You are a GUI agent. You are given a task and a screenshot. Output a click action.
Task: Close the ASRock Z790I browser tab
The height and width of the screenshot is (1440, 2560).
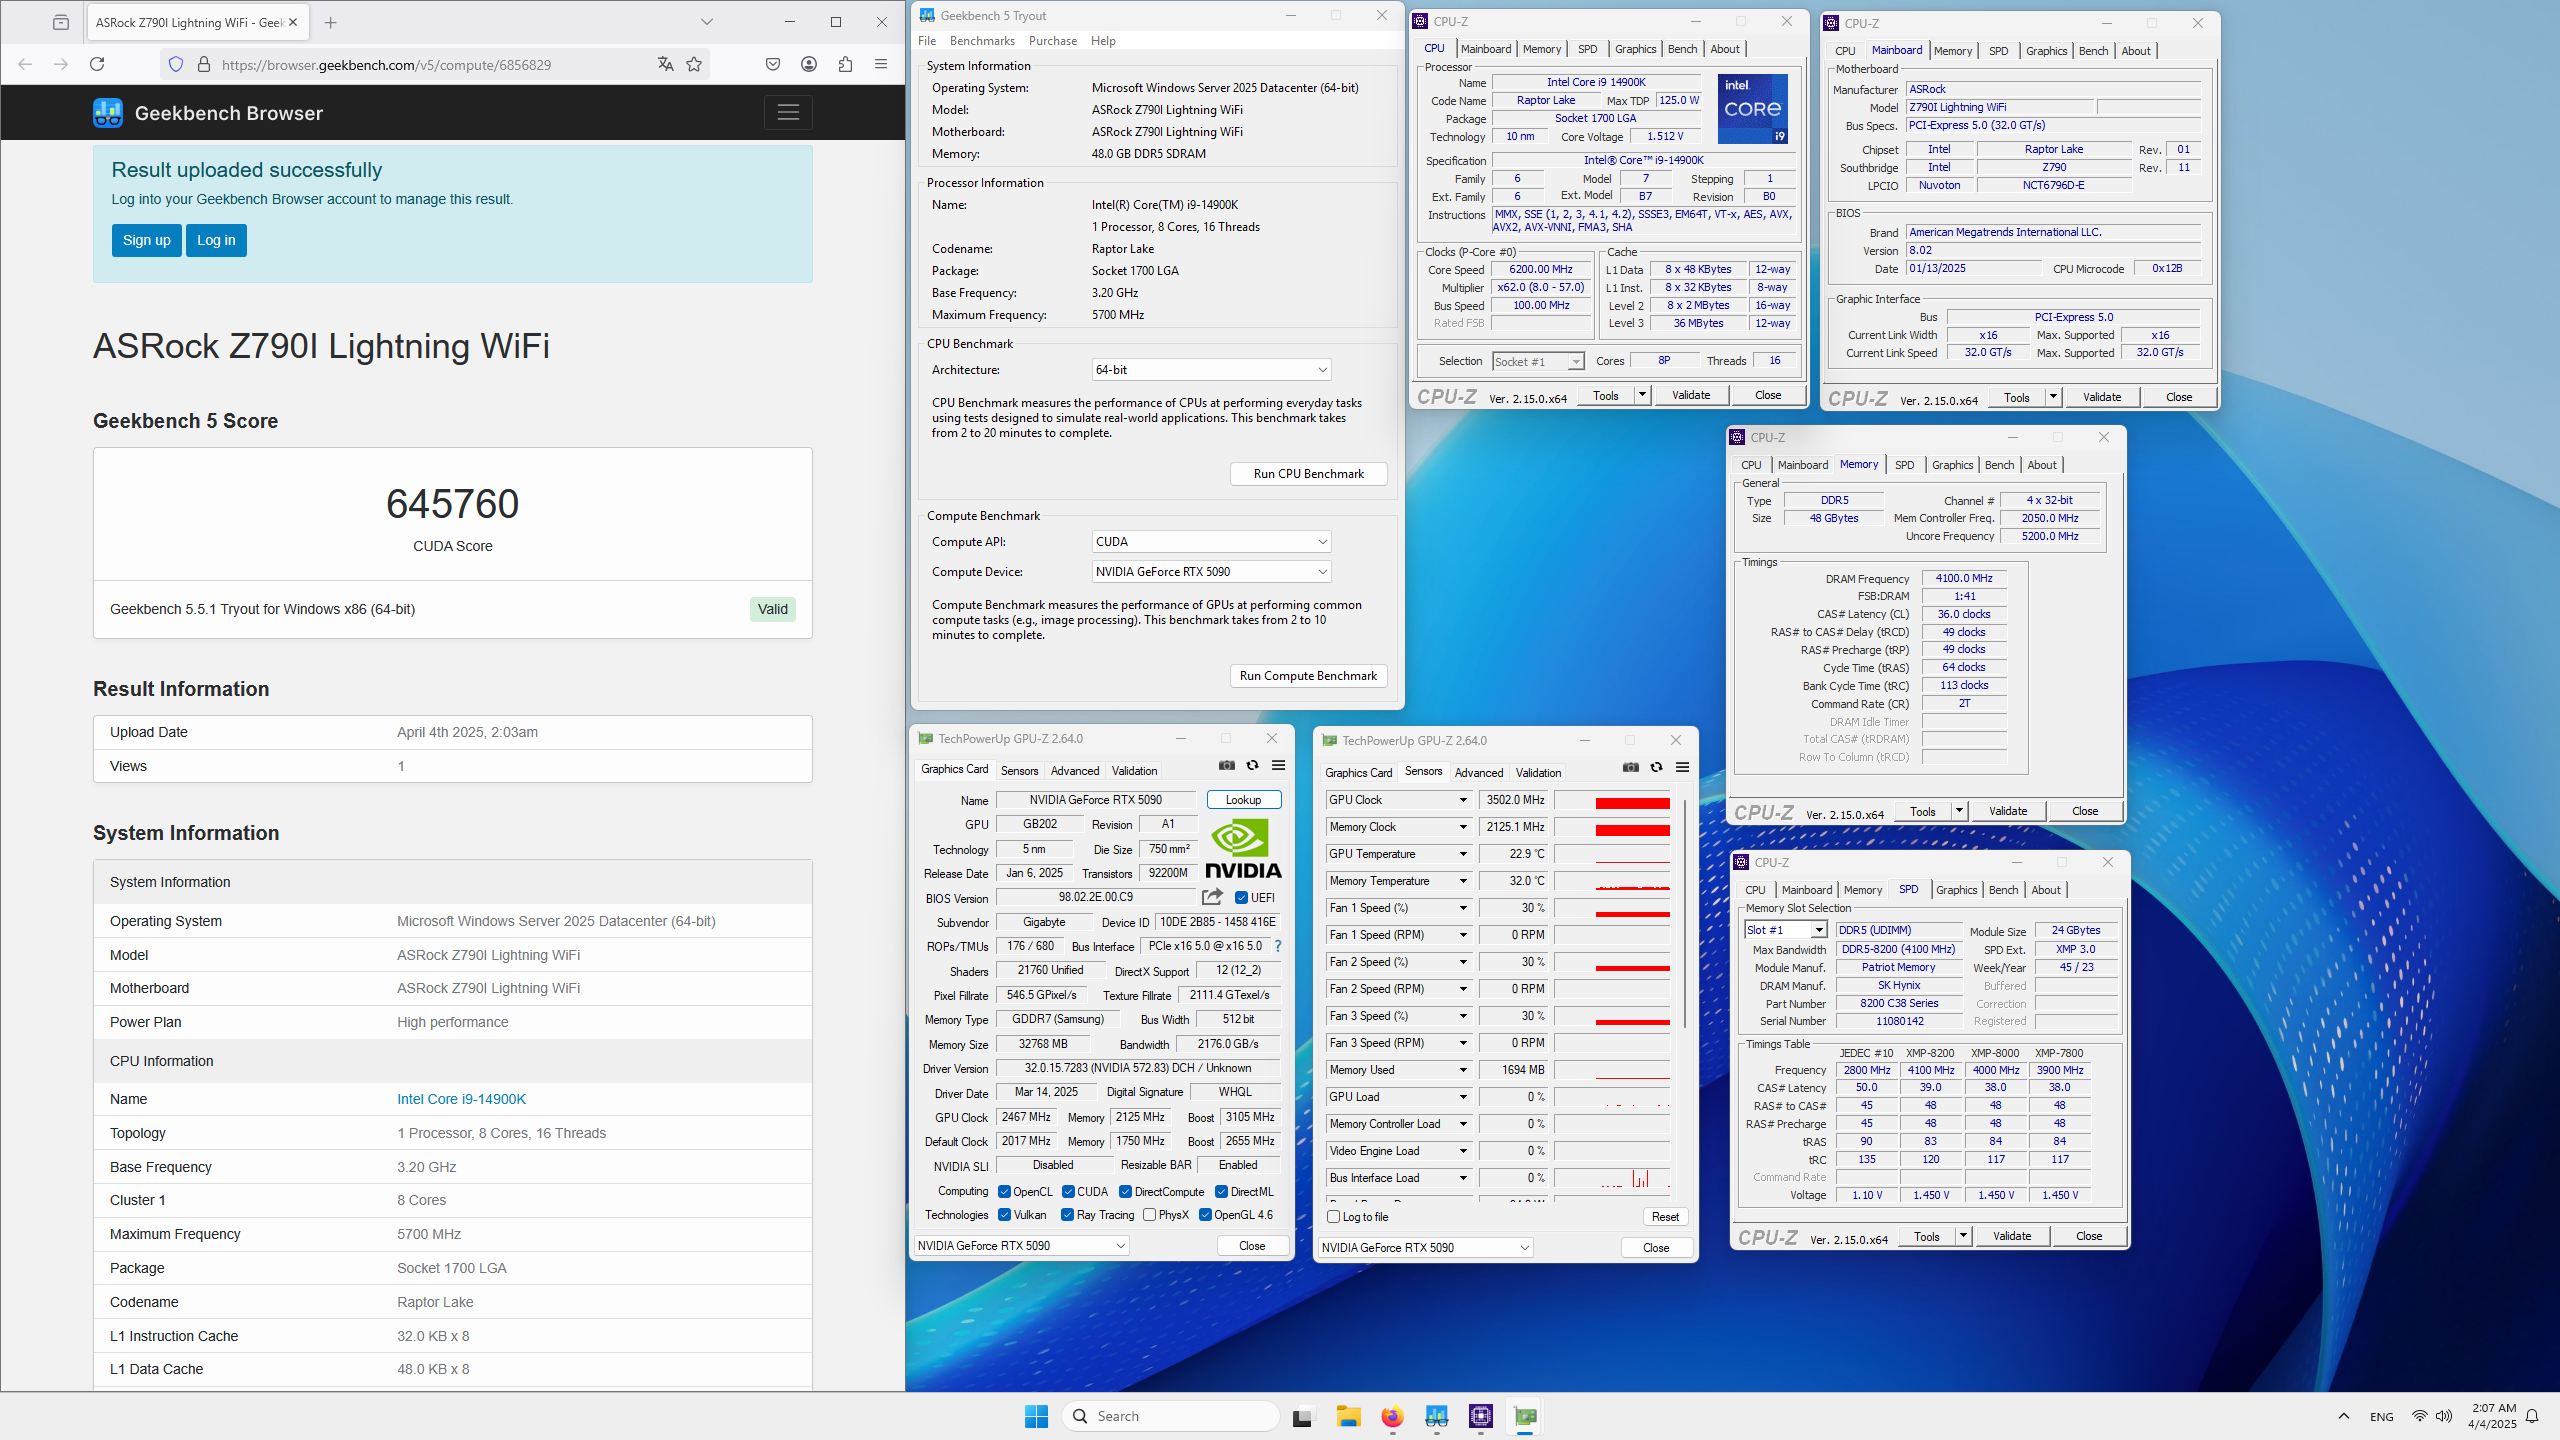[x=293, y=22]
